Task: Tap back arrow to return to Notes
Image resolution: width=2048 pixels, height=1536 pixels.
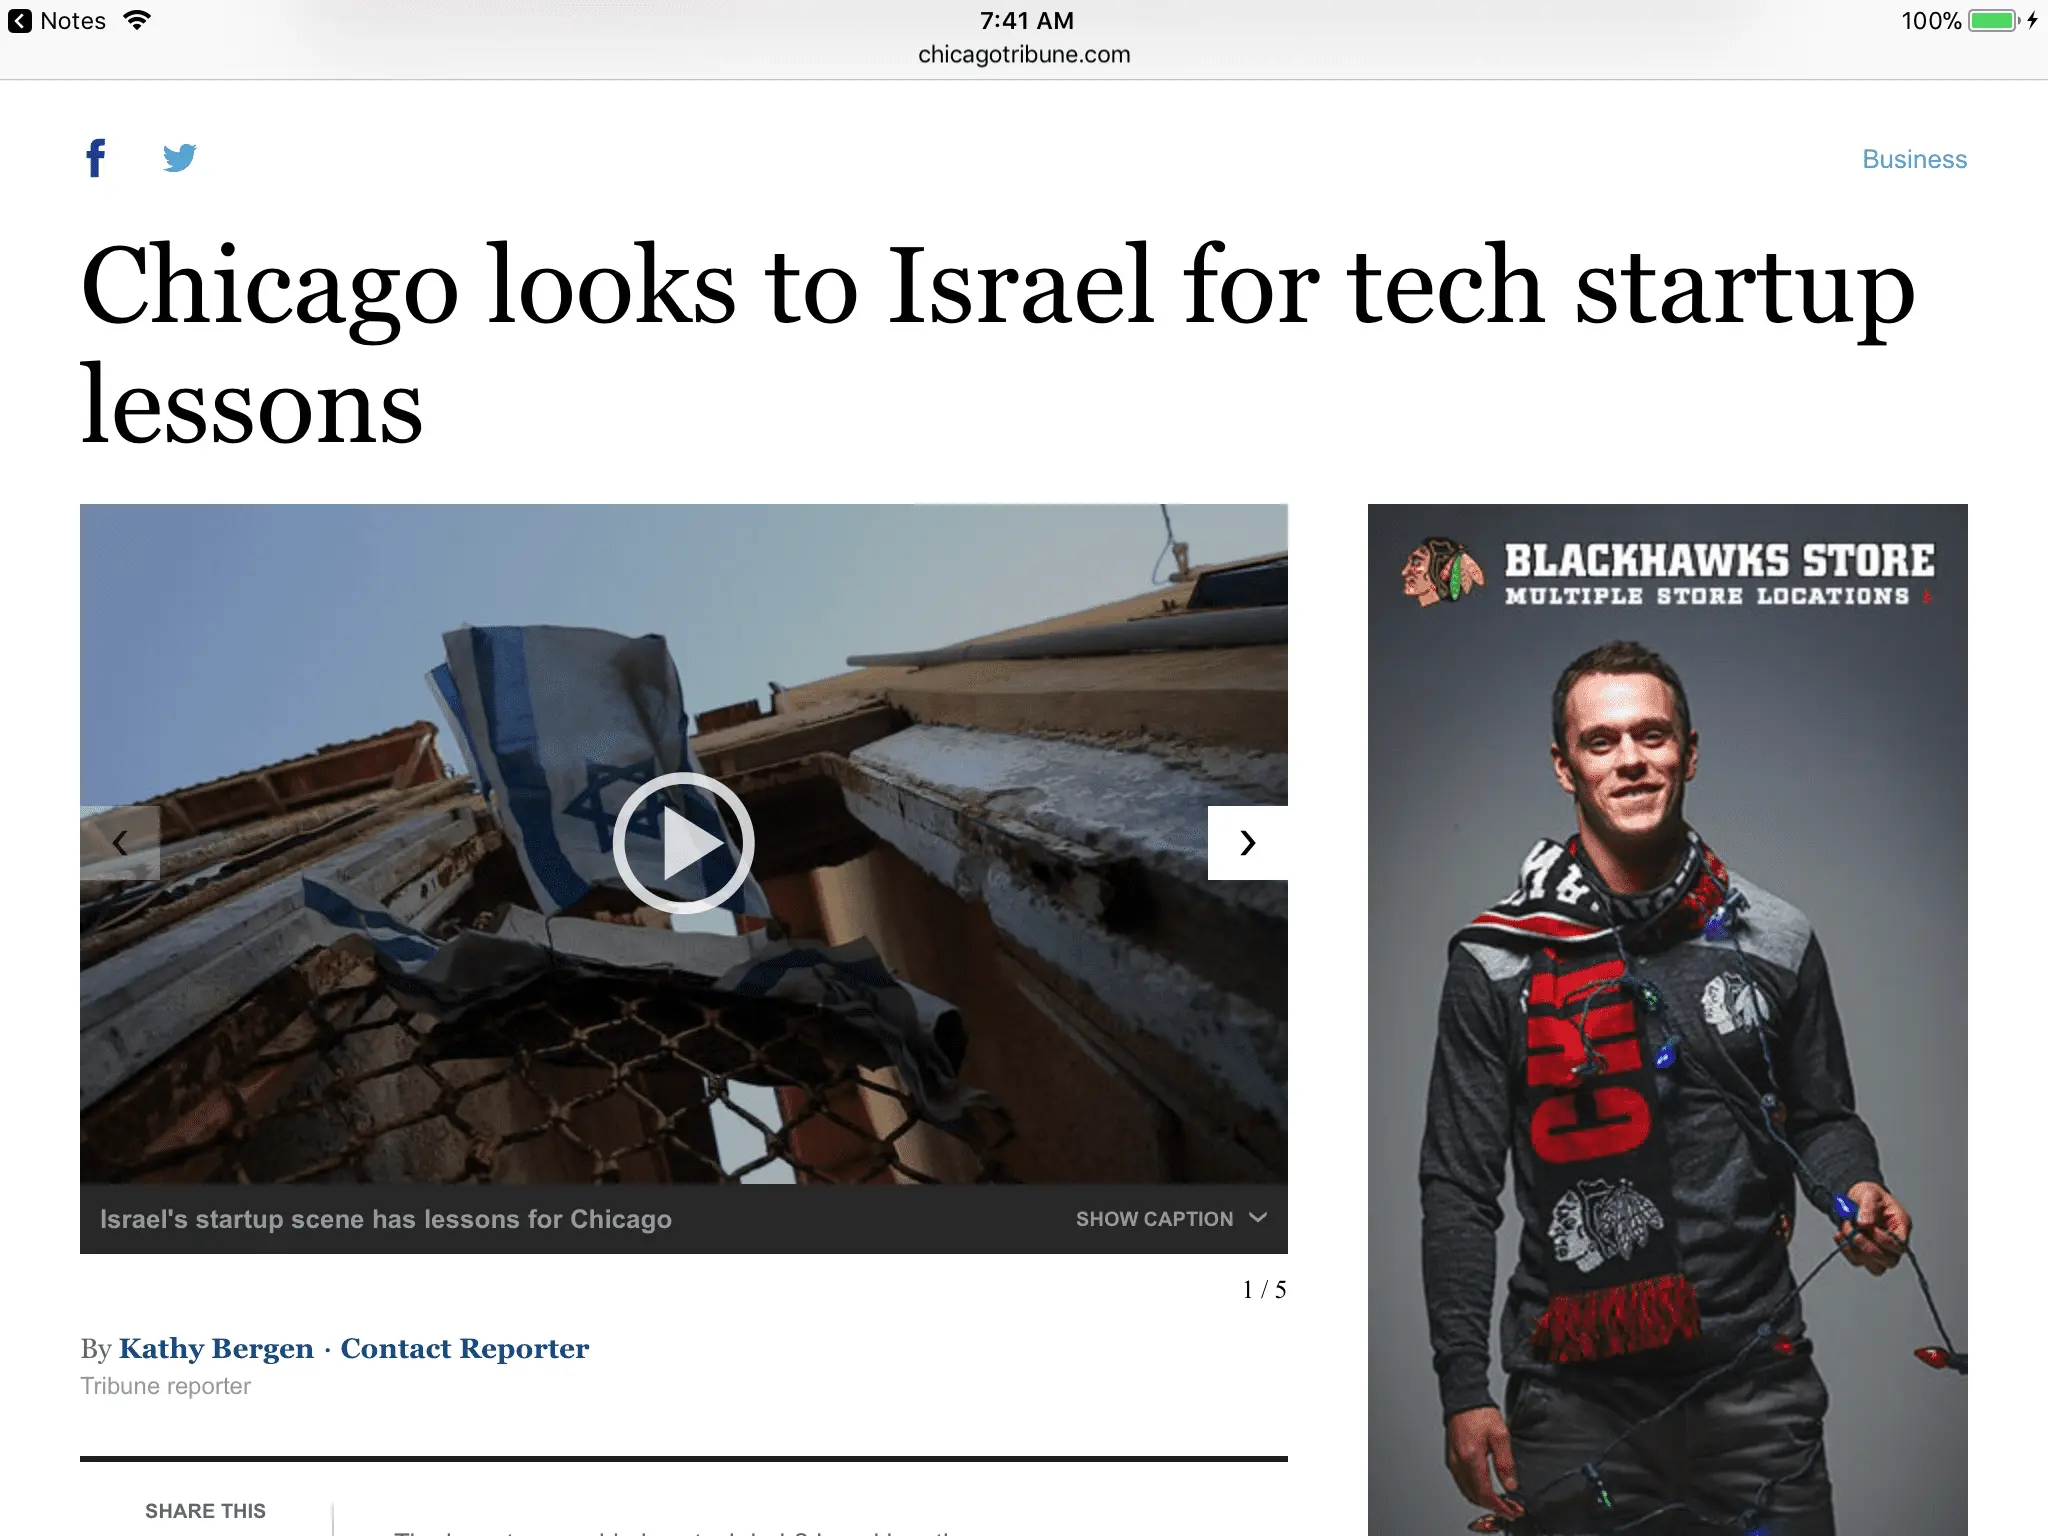Action: pyautogui.click(x=20, y=21)
